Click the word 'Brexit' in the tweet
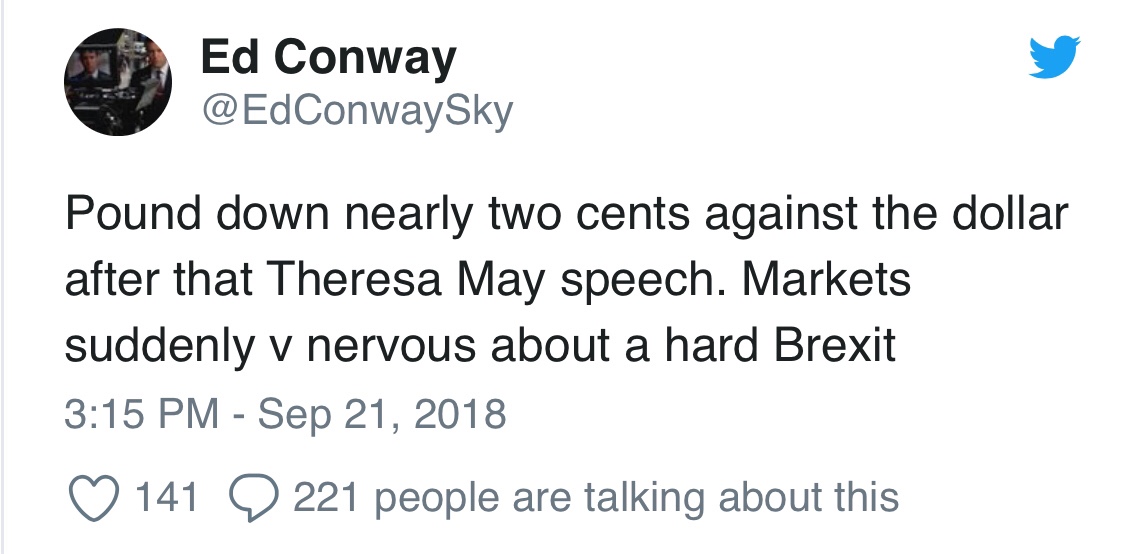The width and height of the screenshot is (1129, 554). pos(835,345)
